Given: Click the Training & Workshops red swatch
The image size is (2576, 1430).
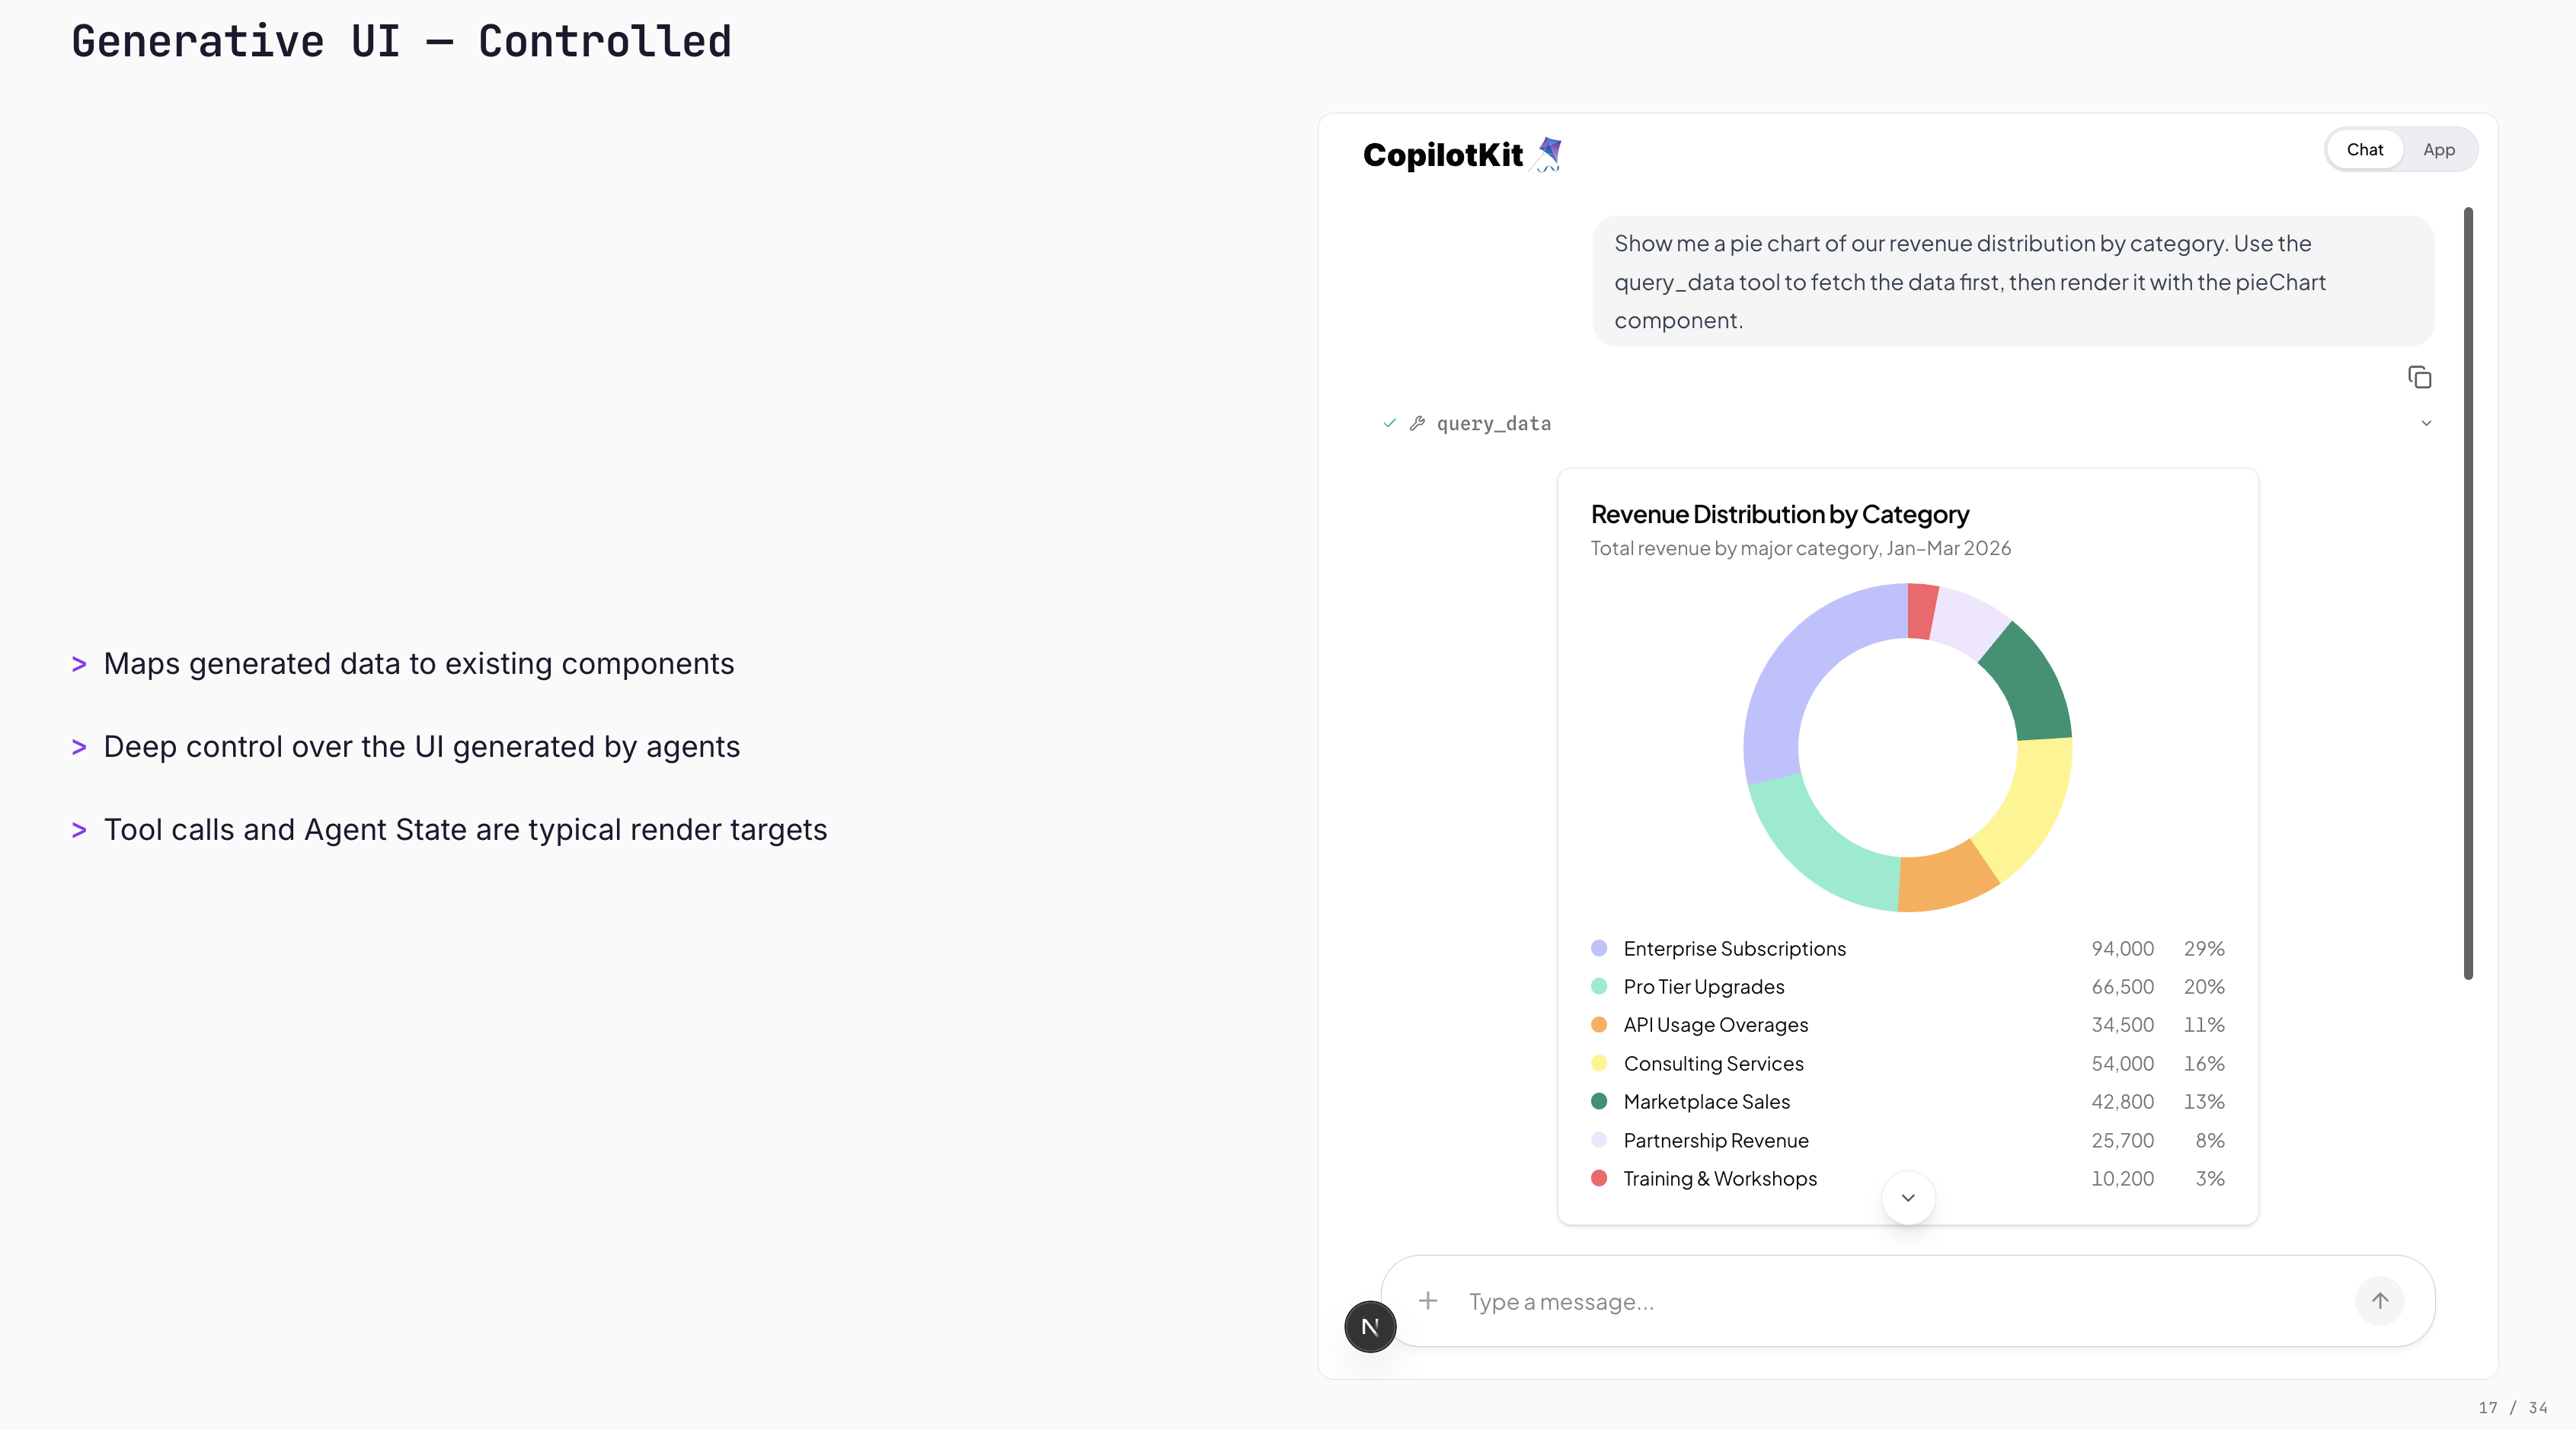Looking at the screenshot, I should pyautogui.click(x=1599, y=1178).
